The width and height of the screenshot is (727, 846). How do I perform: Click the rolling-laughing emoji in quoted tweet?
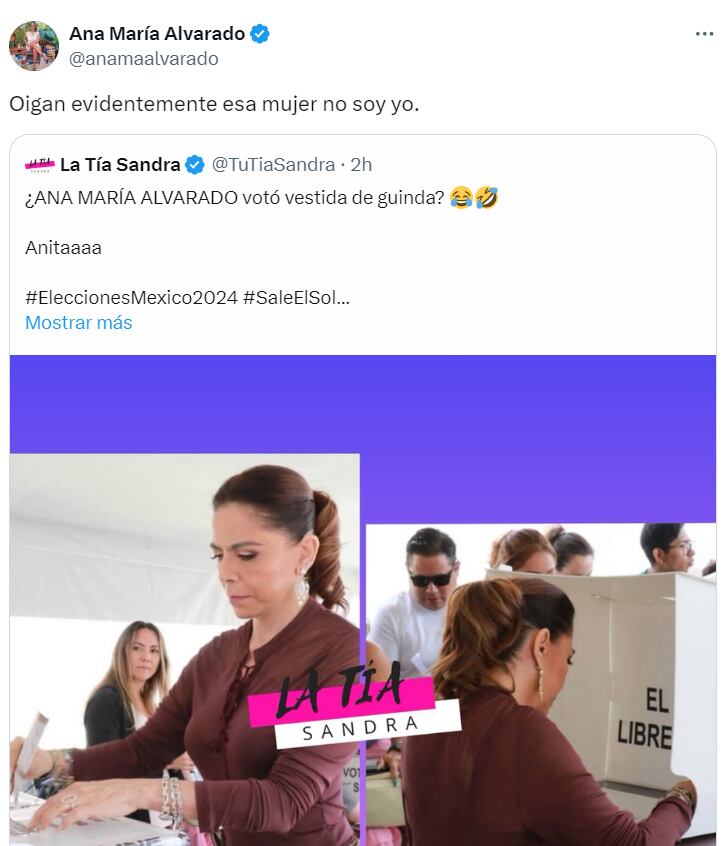pyautogui.click(x=486, y=197)
